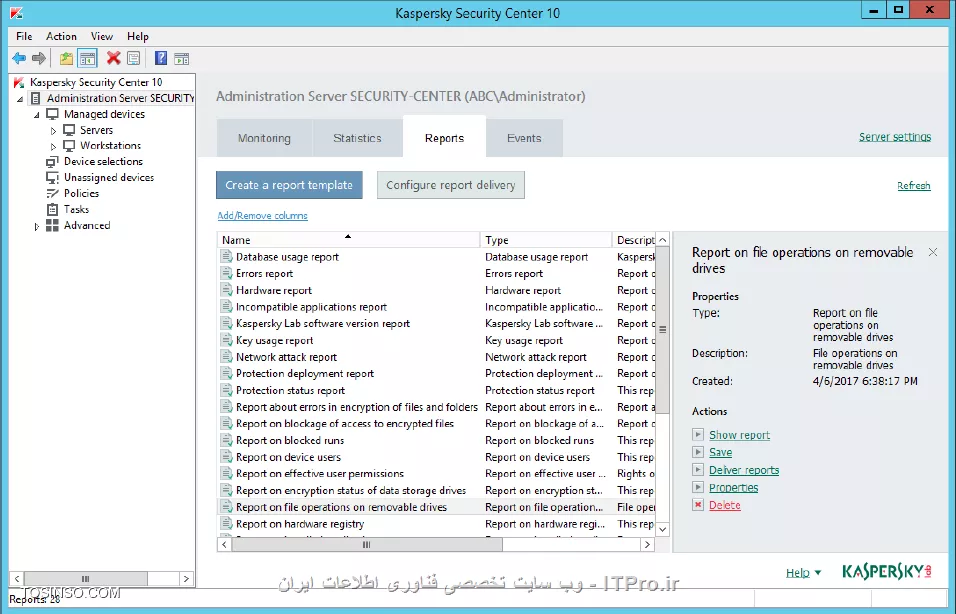Switch to the Events tab
Viewport: 956px width, 614px height.
coord(524,138)
